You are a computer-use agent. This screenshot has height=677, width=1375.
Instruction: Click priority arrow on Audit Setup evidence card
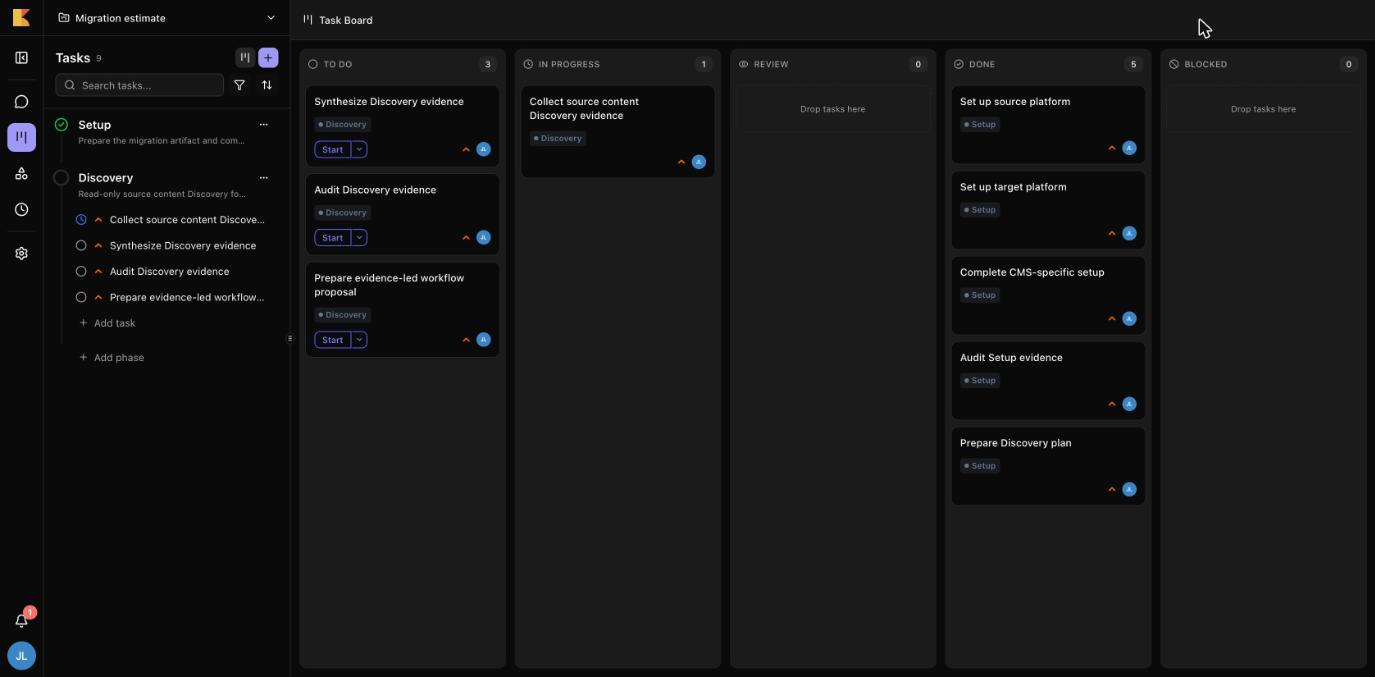pos(1112,404)
